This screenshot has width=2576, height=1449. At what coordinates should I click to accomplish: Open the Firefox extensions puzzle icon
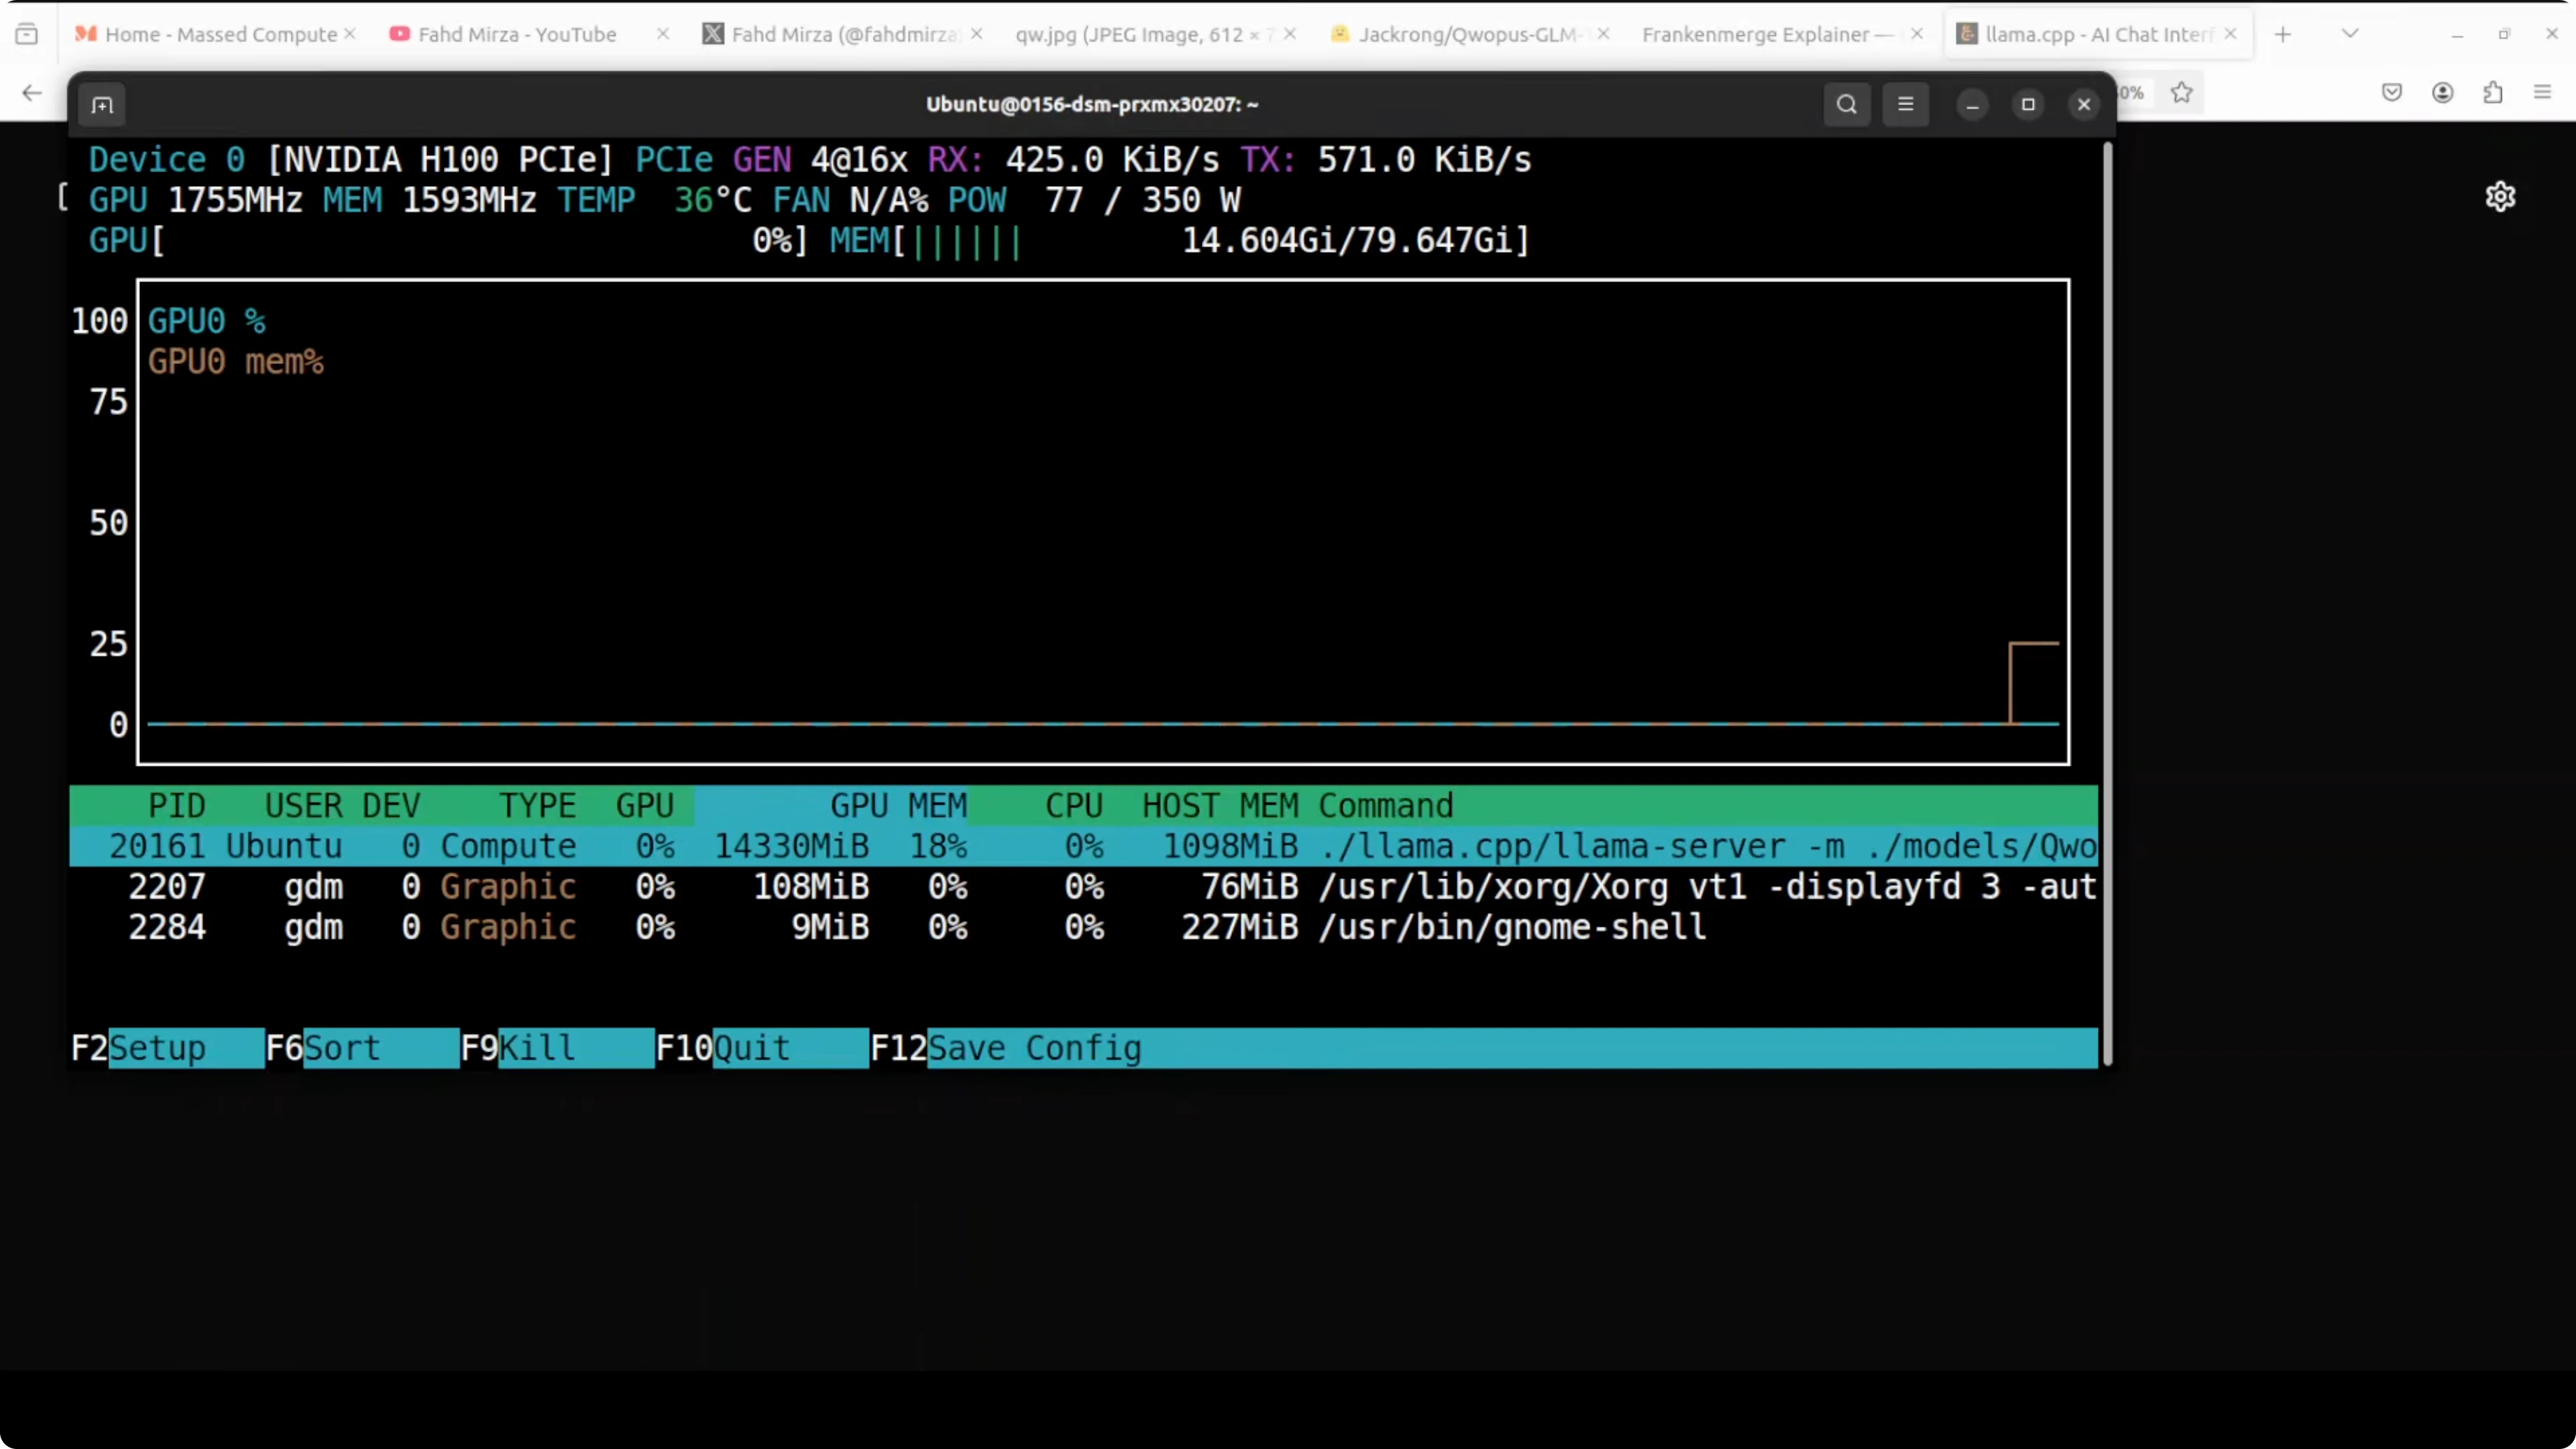pos(2492,93)
